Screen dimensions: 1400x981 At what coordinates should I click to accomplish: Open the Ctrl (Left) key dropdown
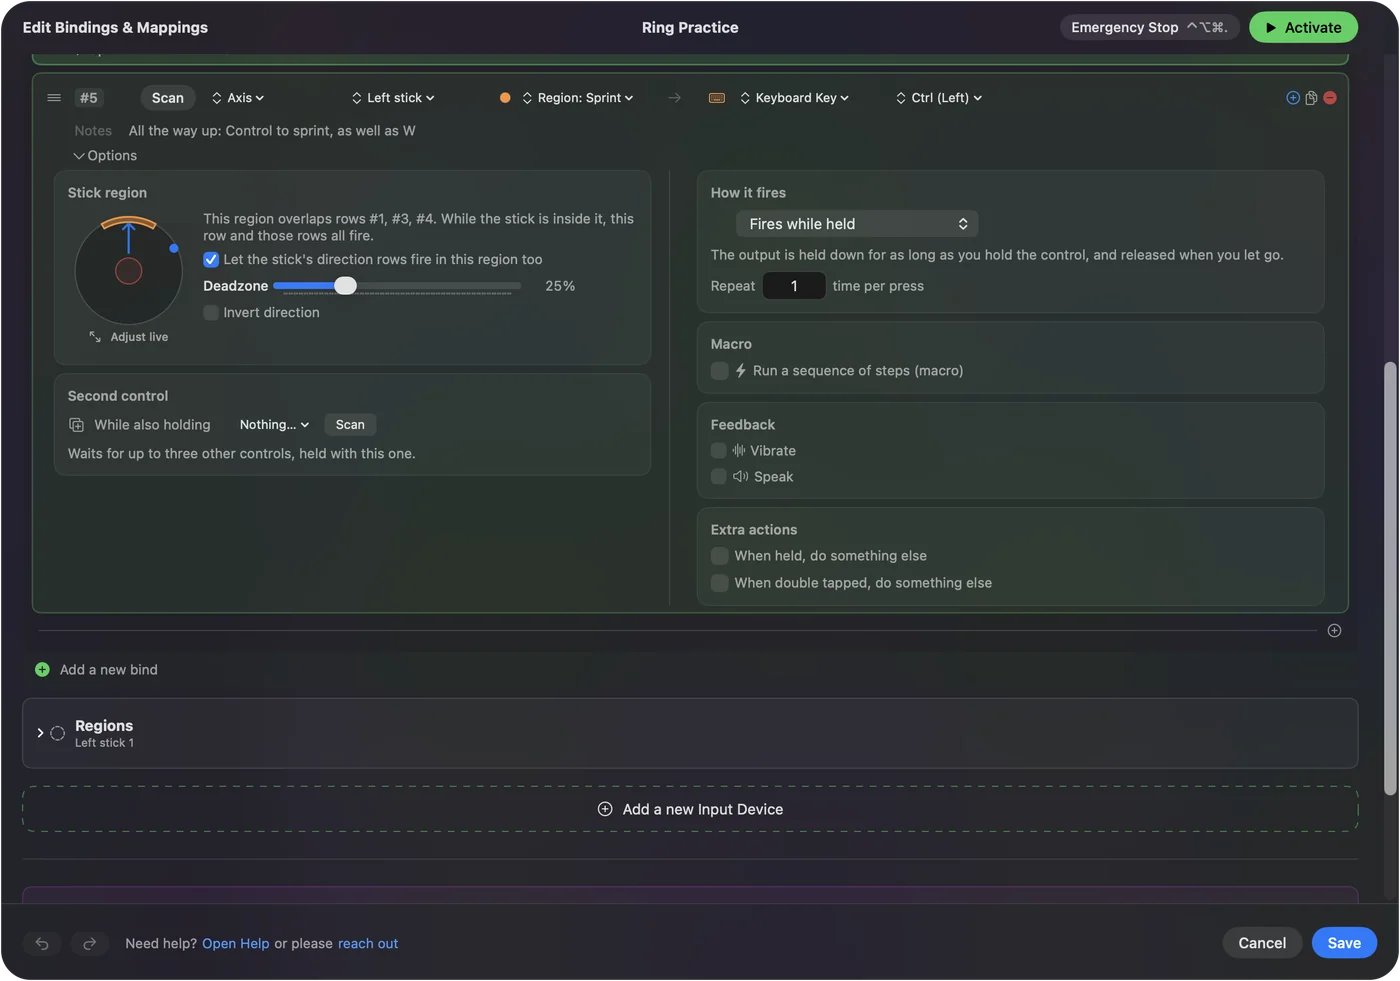(x=939, y=98)
